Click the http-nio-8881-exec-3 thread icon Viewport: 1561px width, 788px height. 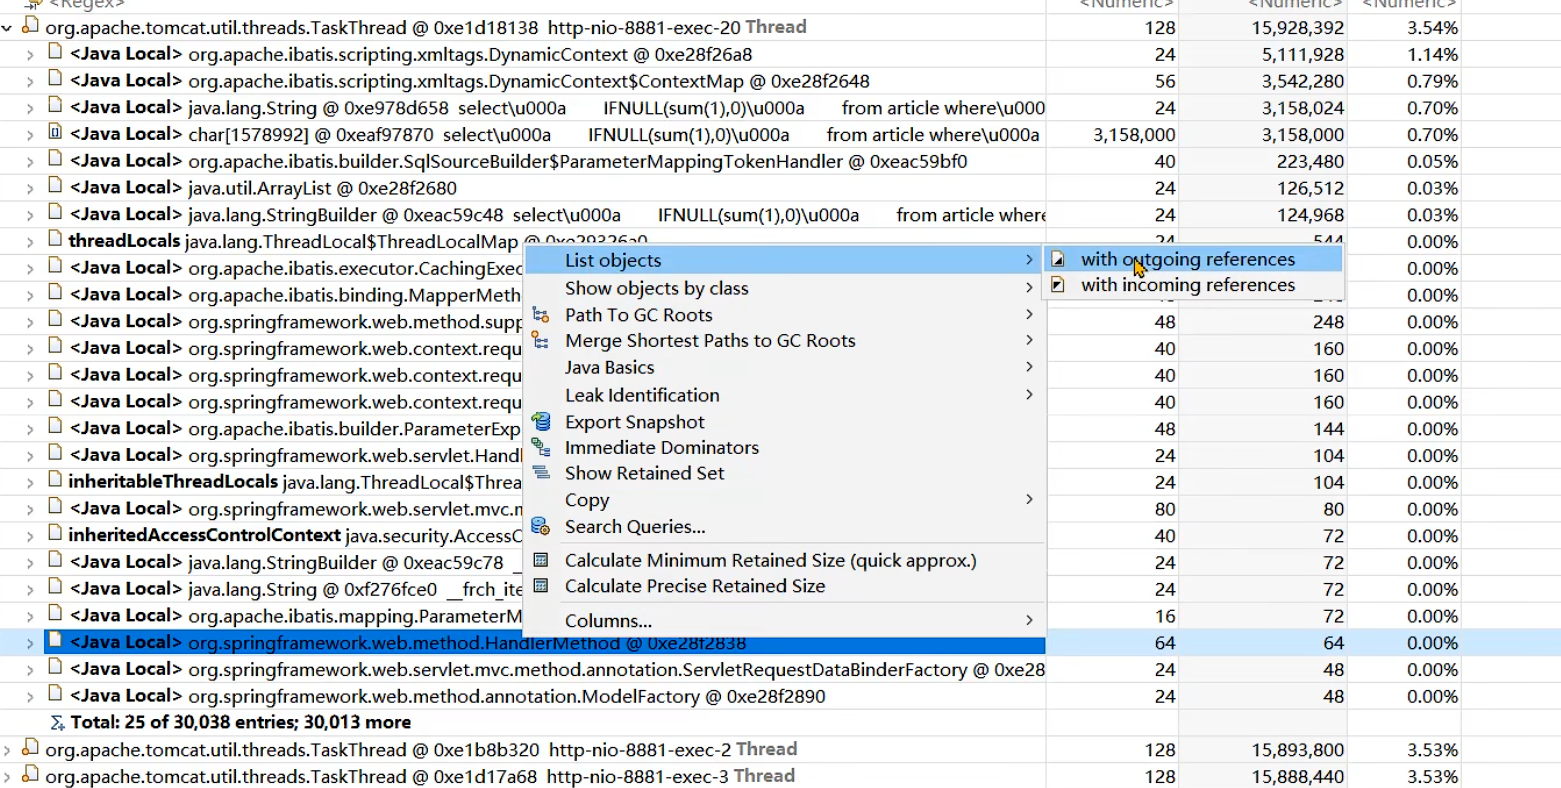[x=29, y=775]
